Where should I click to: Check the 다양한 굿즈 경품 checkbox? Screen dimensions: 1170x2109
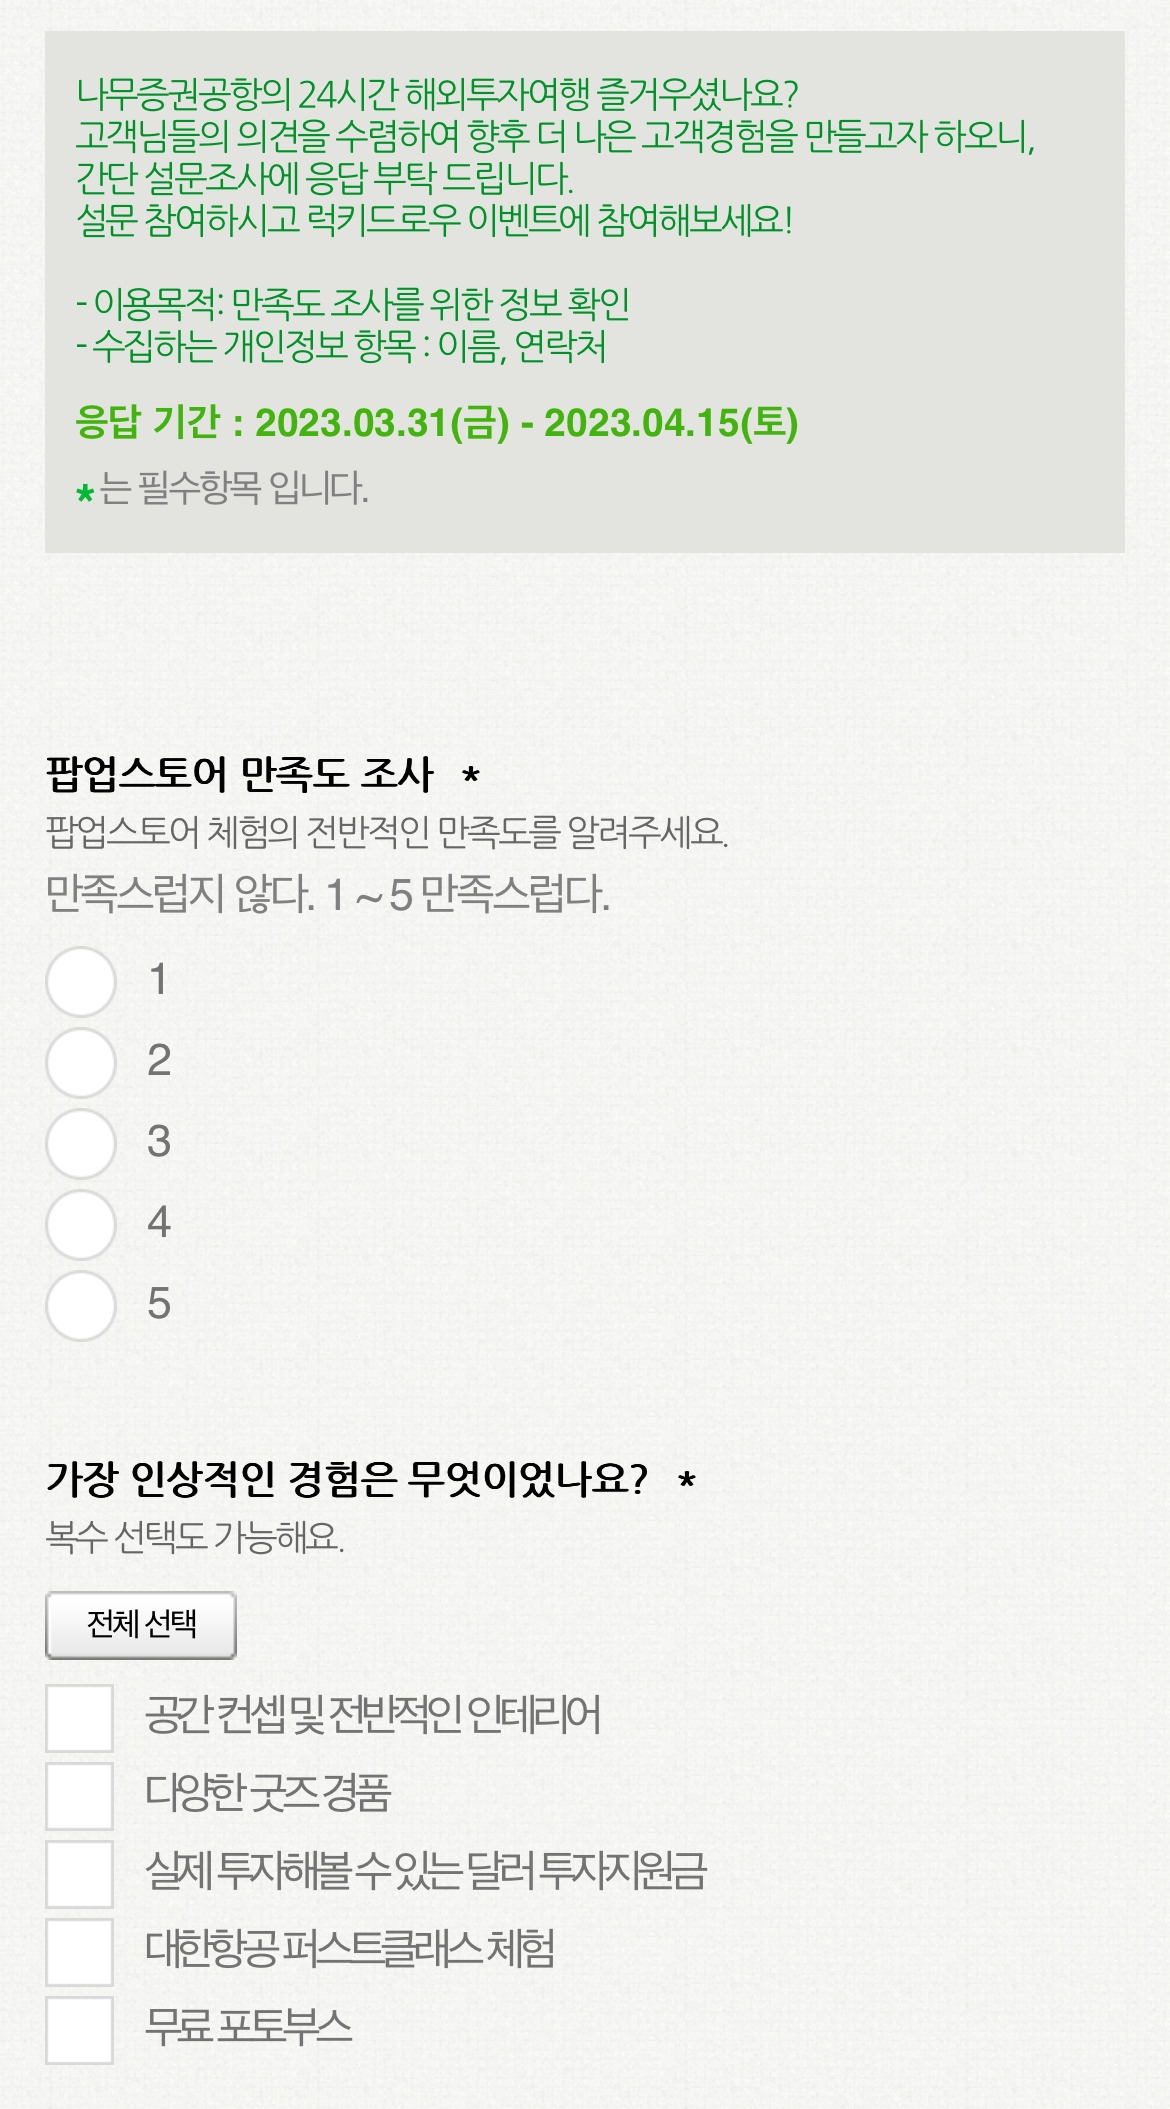click(x=79, y=1796)
